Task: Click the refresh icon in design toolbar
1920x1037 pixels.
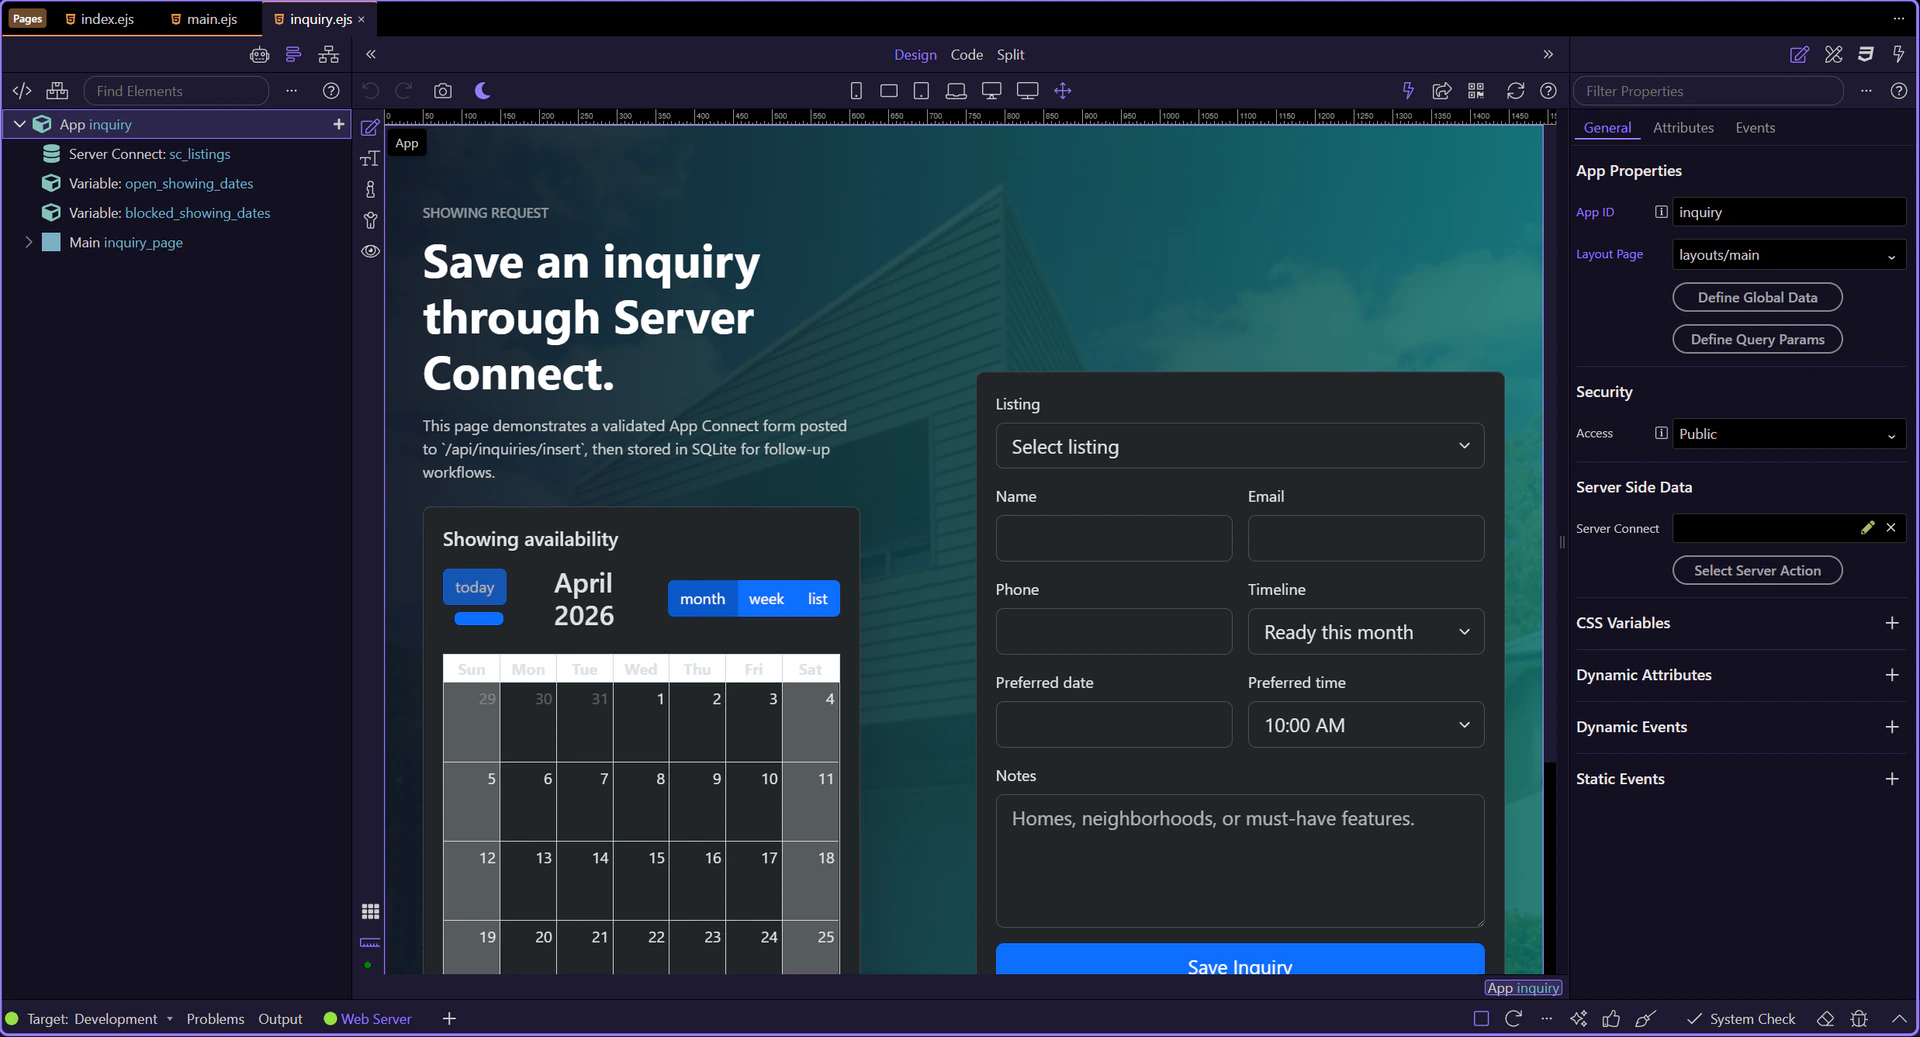Action: pos(1515,91)
